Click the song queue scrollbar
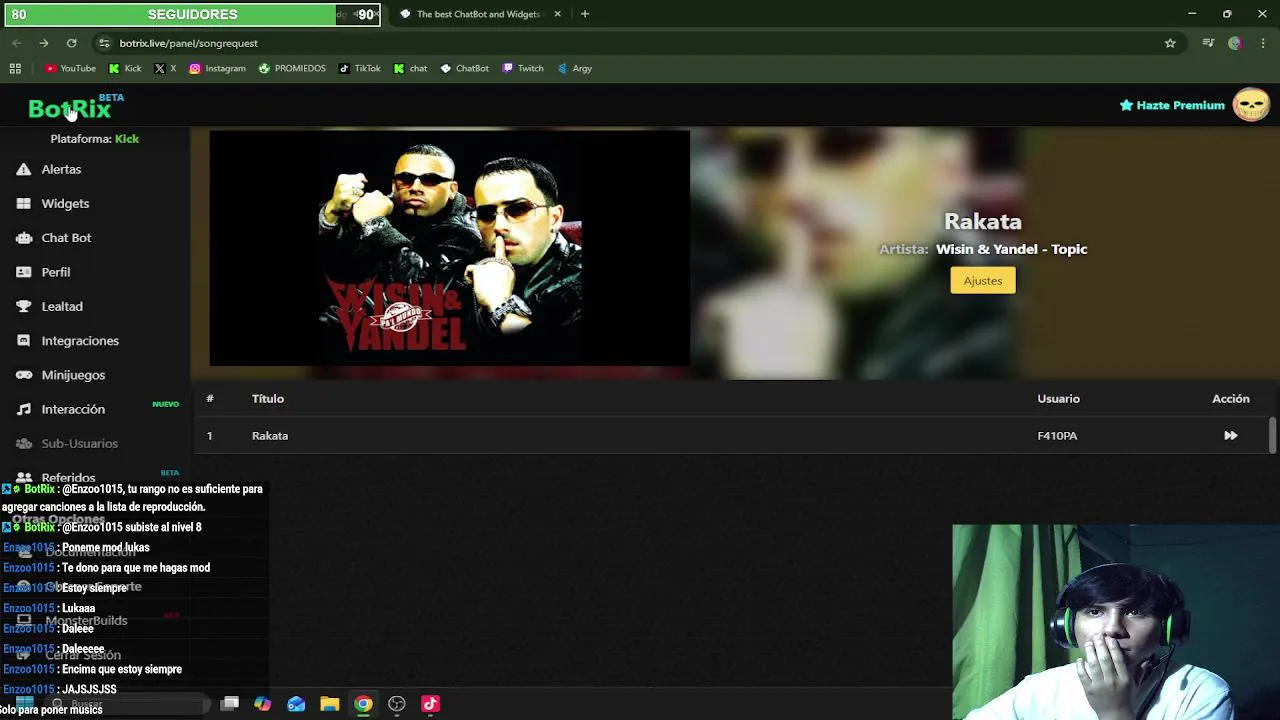Image resolution: width=1280 pixels, height=720 pixels. [1272, 436]
